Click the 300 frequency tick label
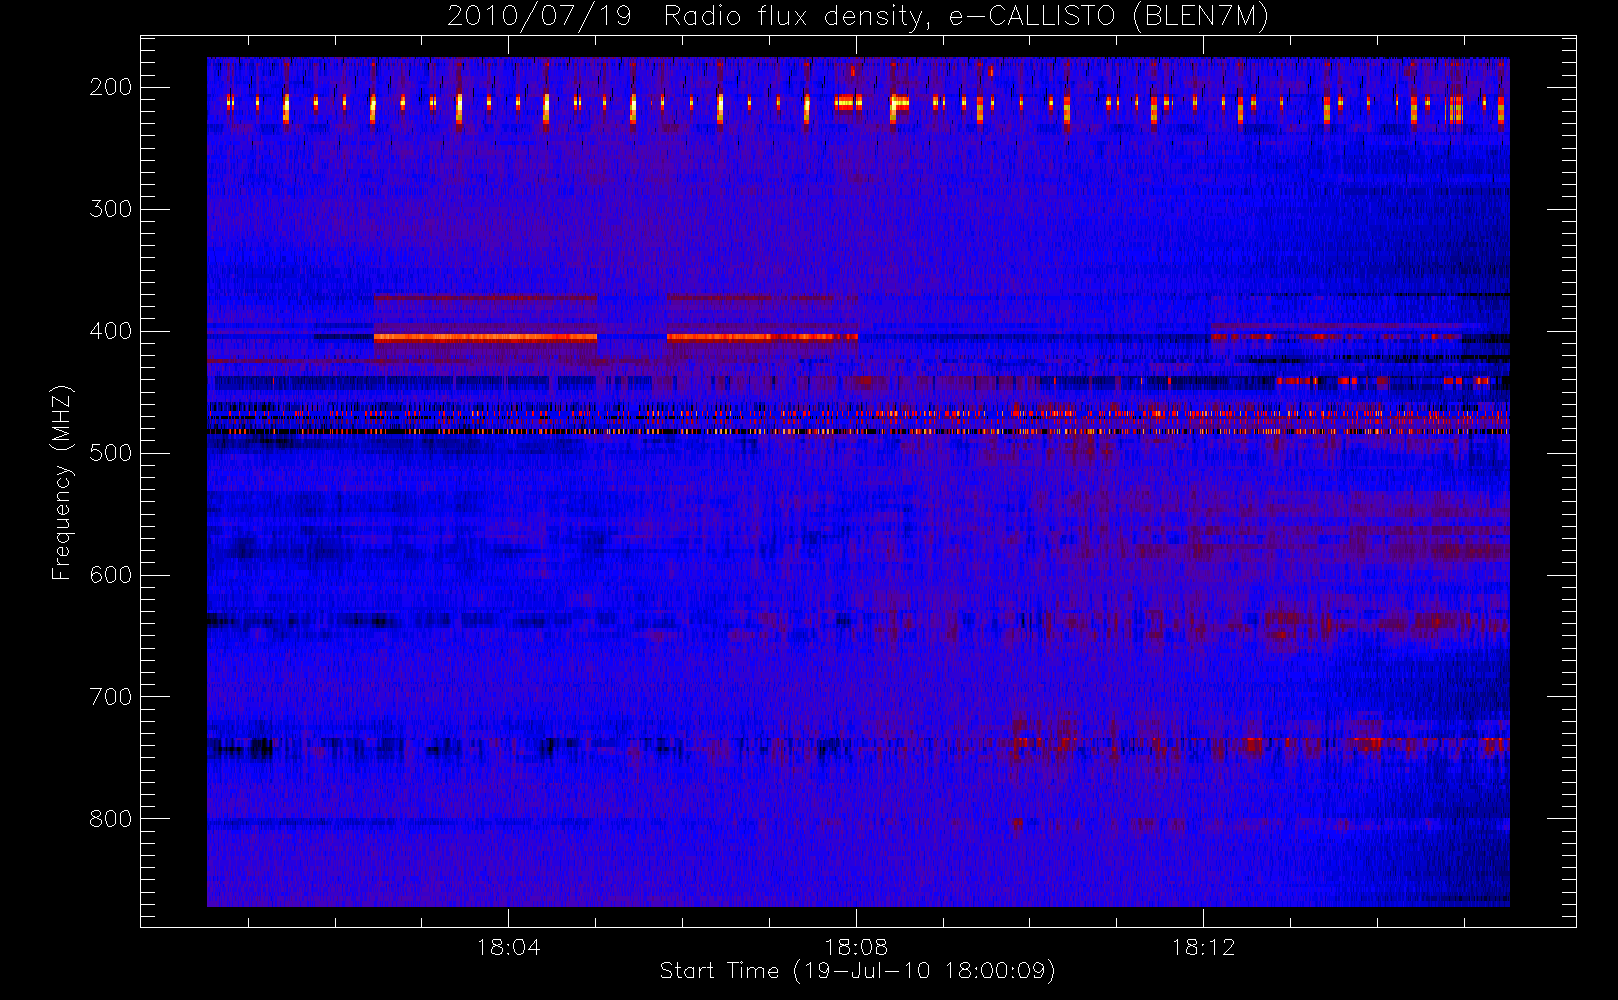The image size is (1618, 1000). (x=111, y=209)
